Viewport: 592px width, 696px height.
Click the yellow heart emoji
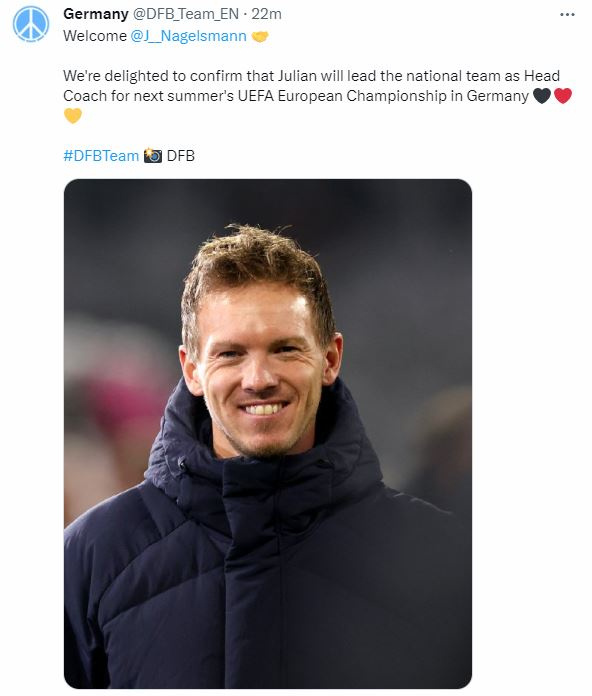(x=73, y=116)
